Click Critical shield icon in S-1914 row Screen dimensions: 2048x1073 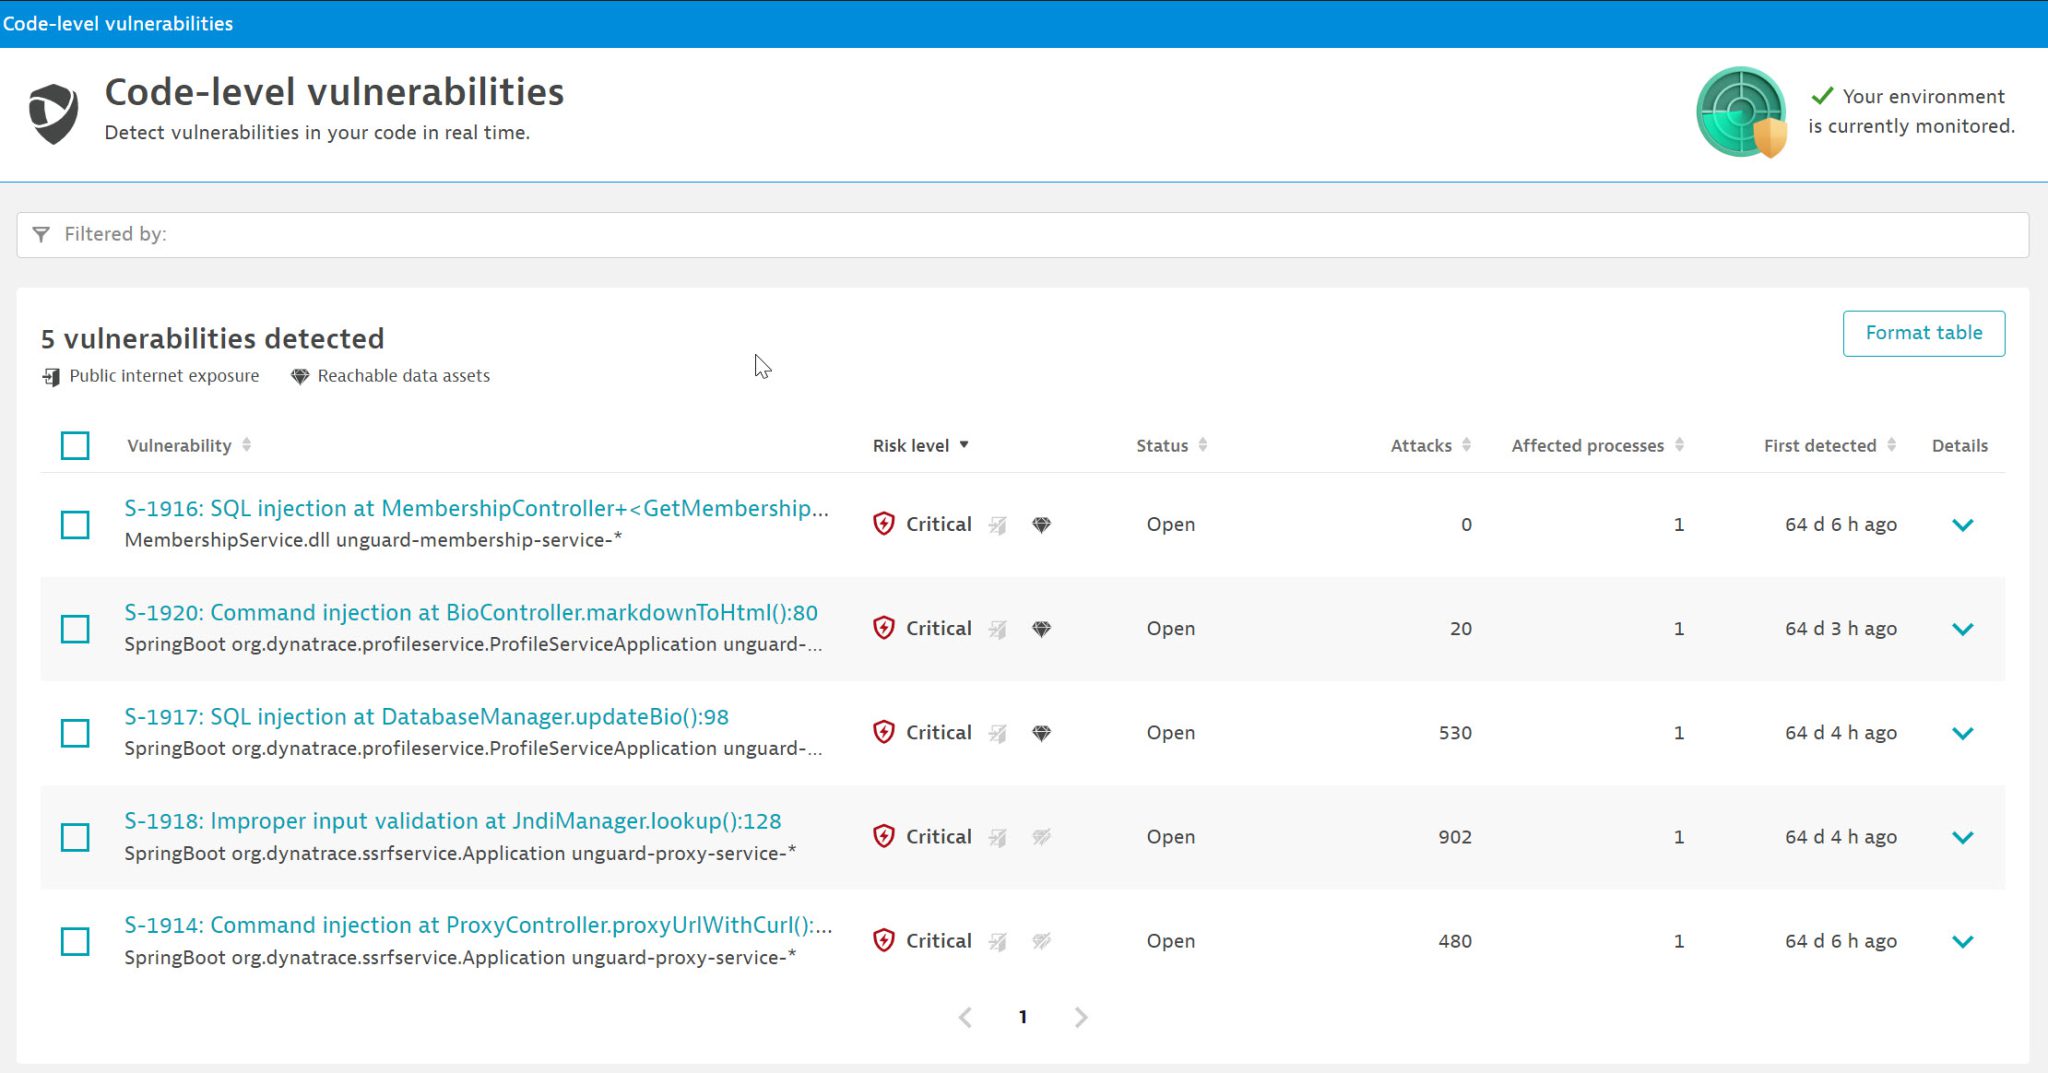point(884,940)
